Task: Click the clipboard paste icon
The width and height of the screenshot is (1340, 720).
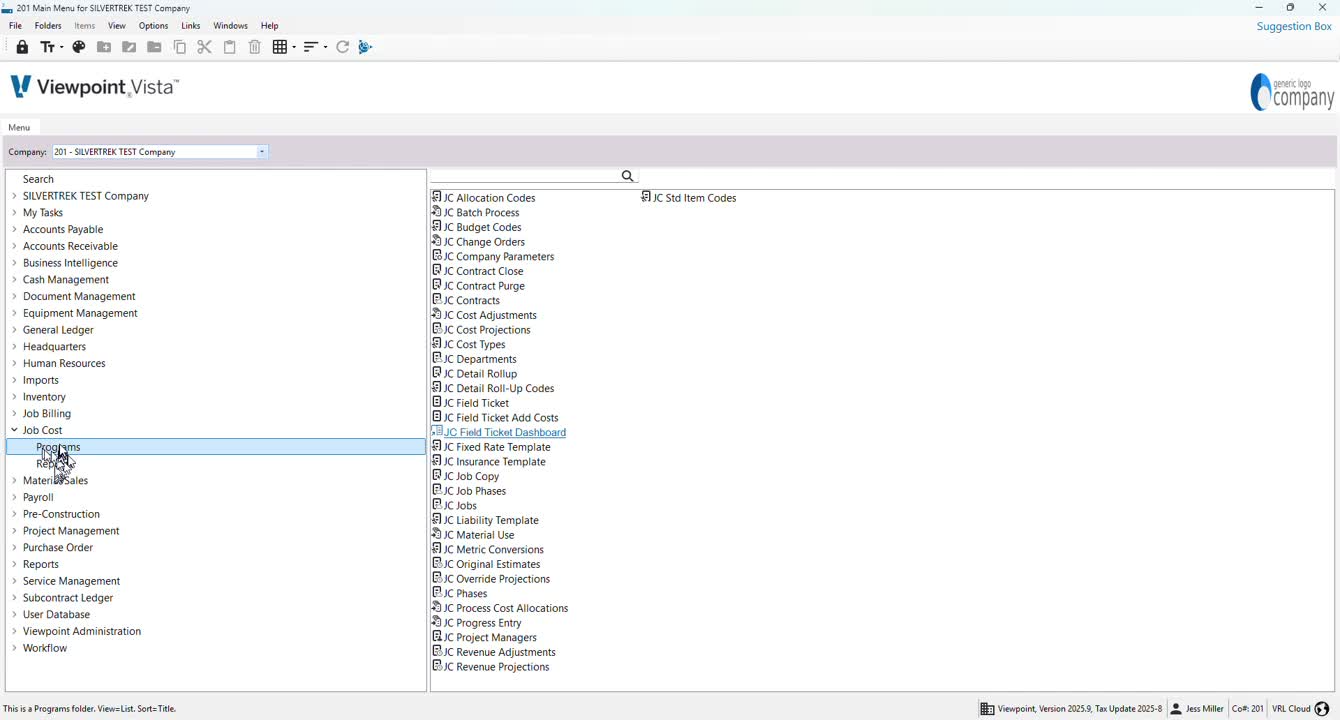Action: click(229, 47)
